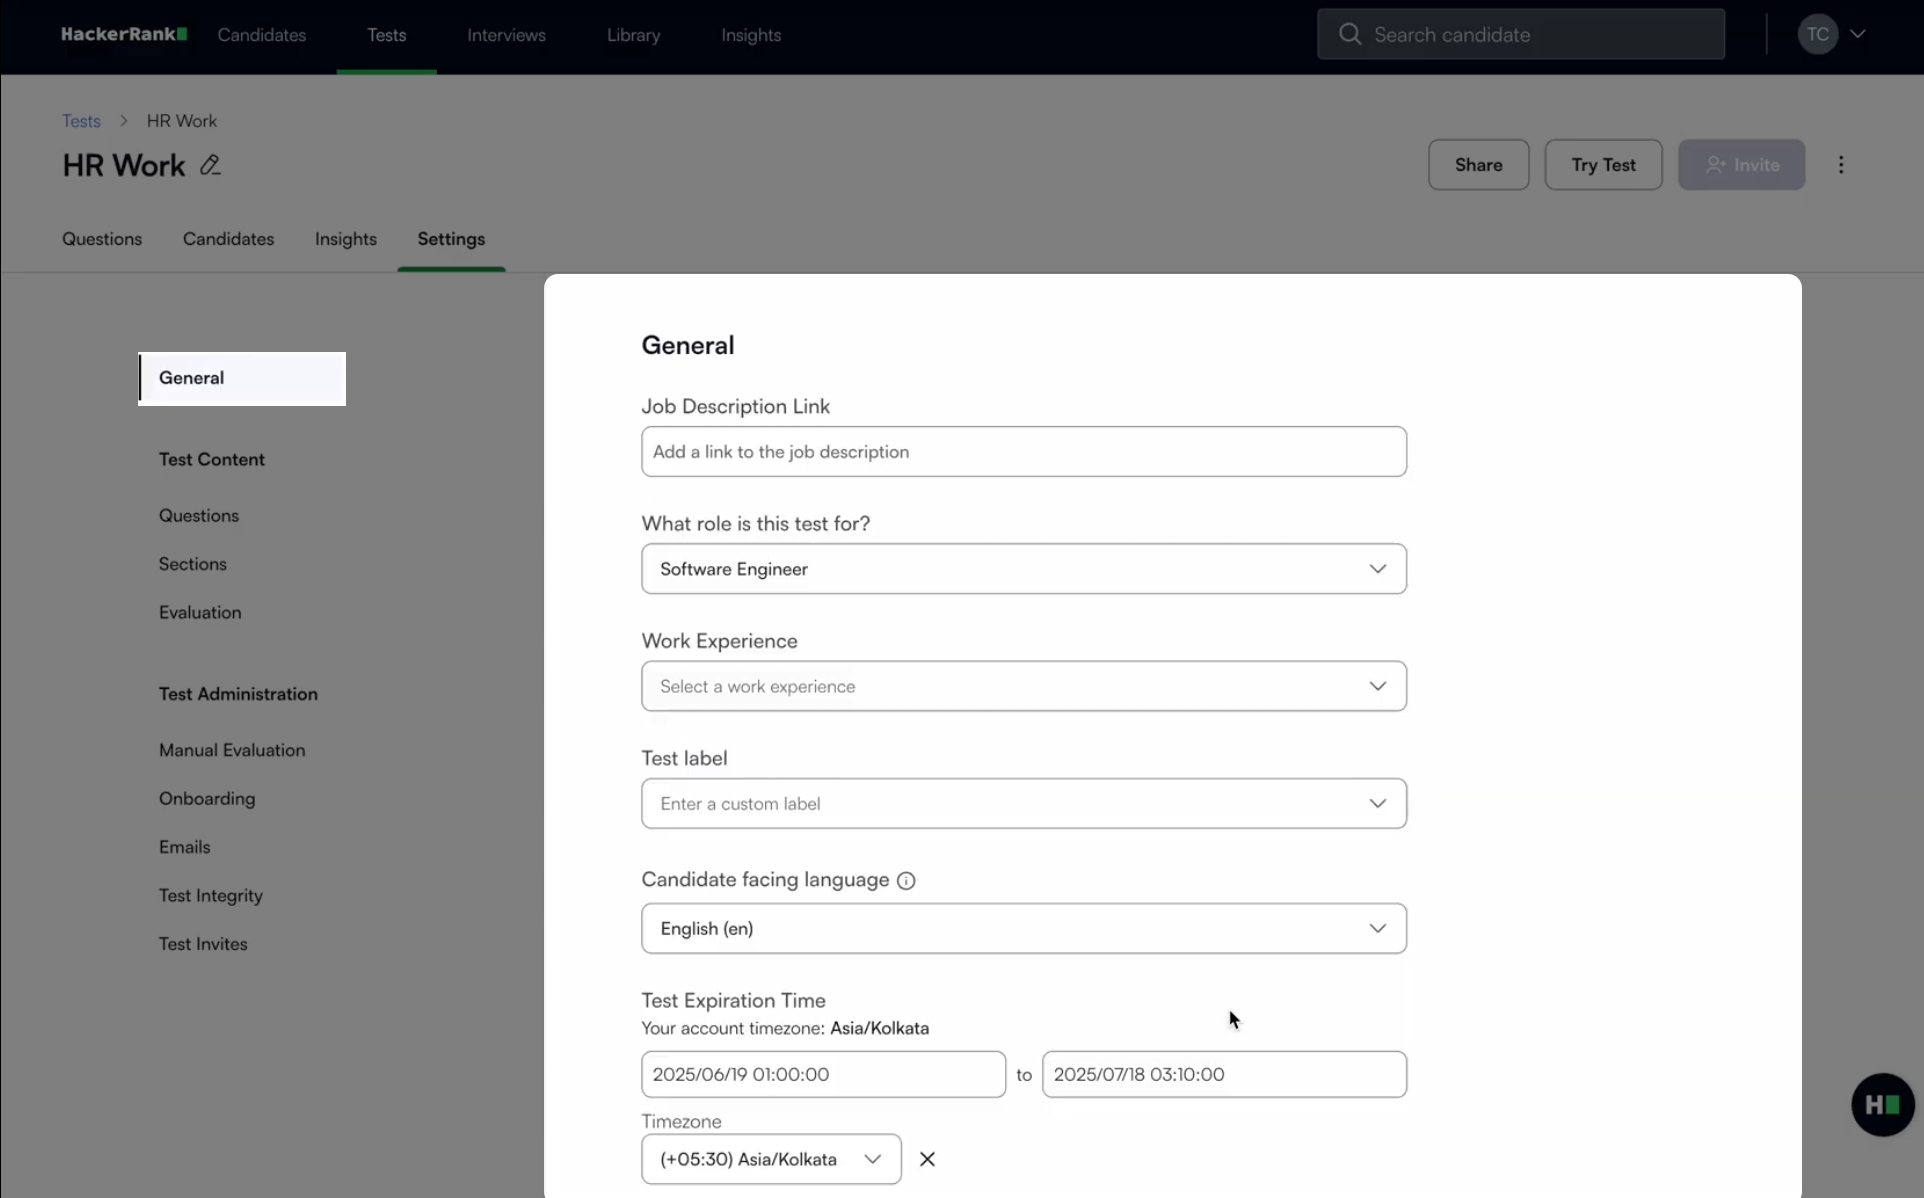Open the three-dot more options menu
This screenshot has height=1198, width=1924.
point(1840,165)
